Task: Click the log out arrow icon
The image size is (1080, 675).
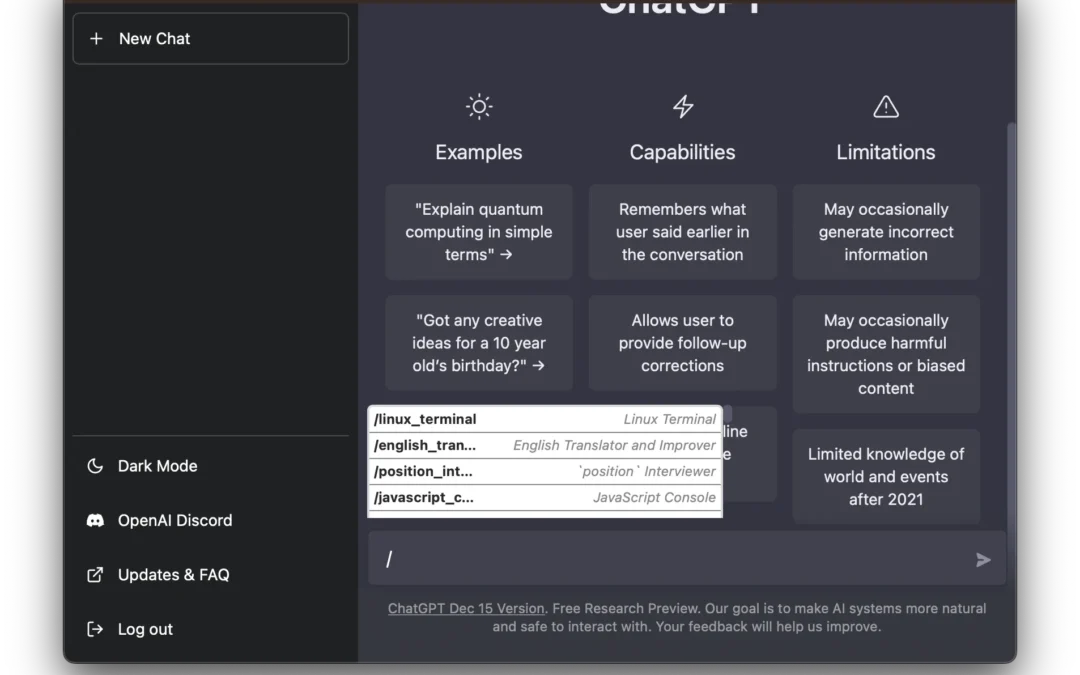Action: tap(95, 629)
